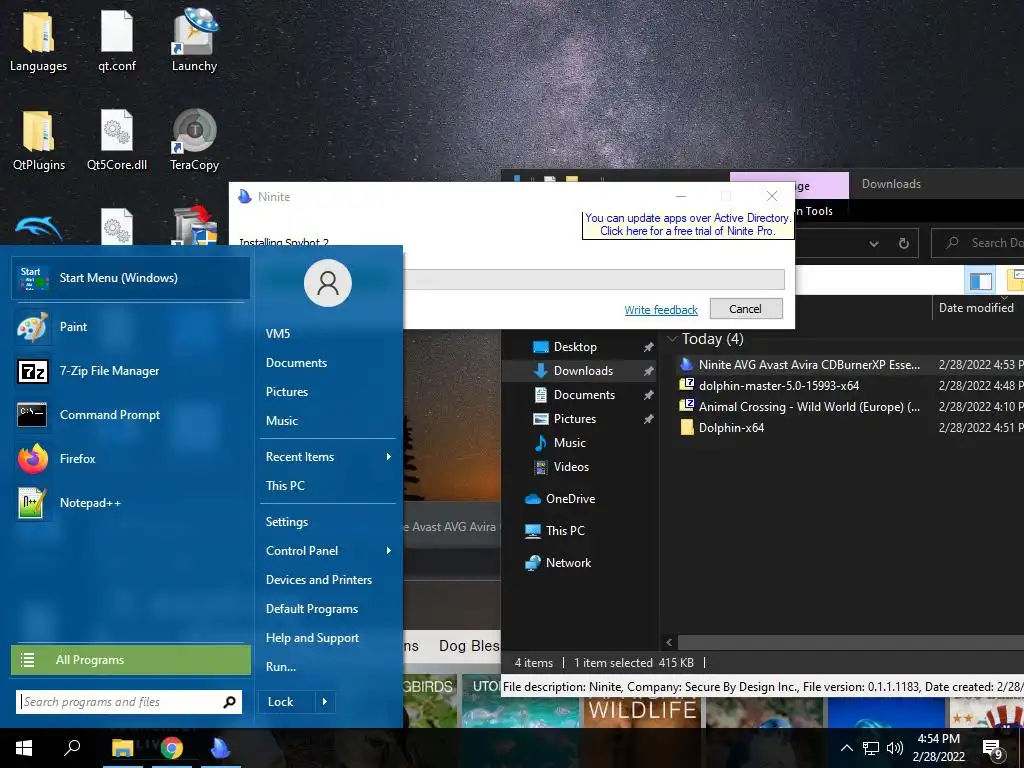Click the user account avatar

click(x=328, y=283)
